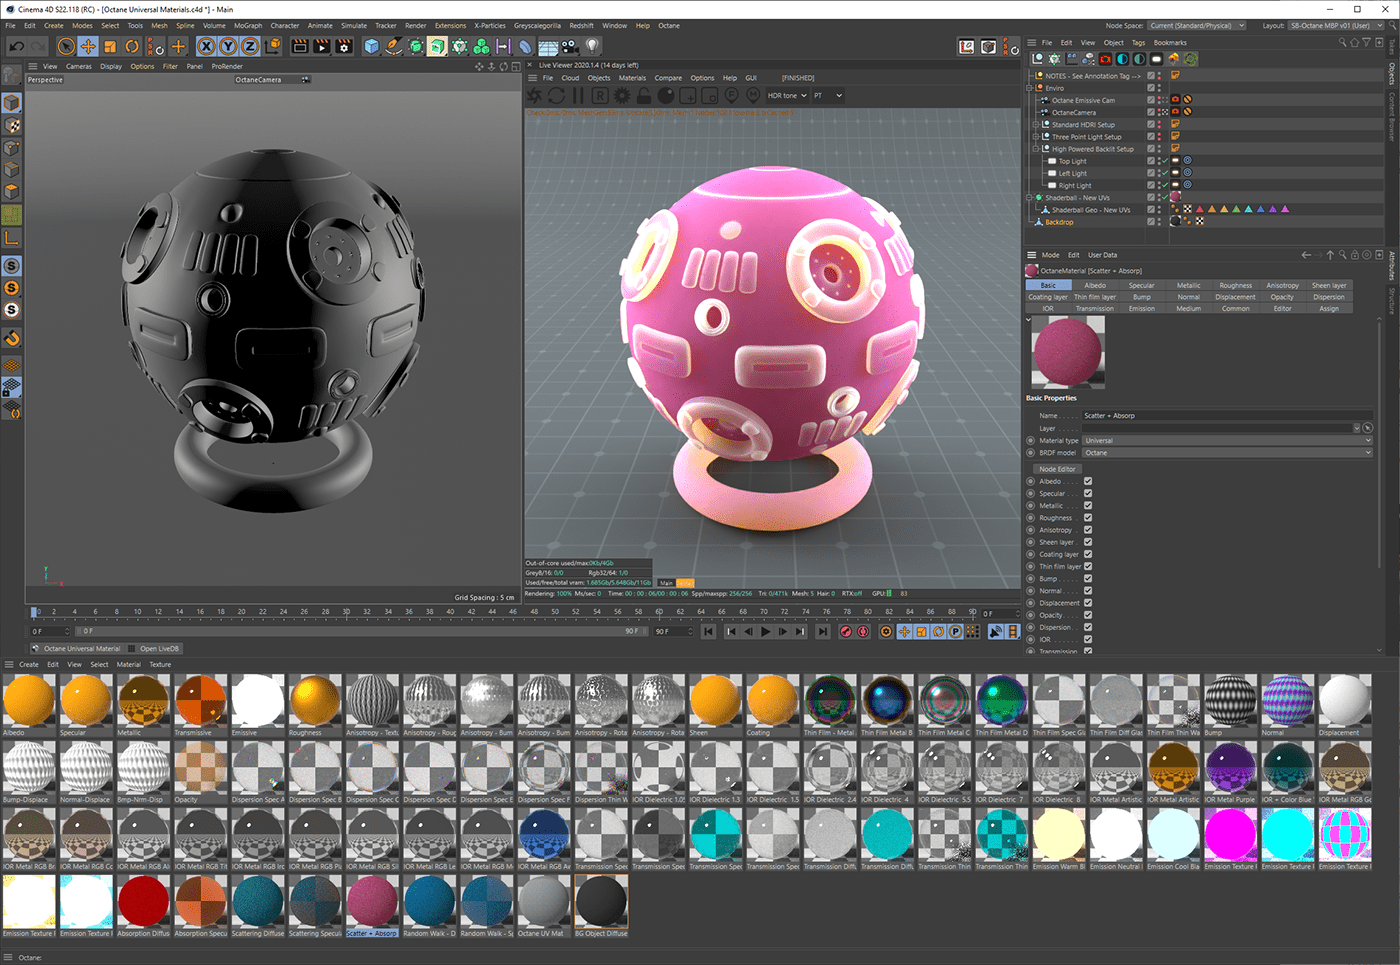Uncheck the Albedo checkbox
The height and width of the screenshot is (965, 1400).
[x=1088, y=481]
